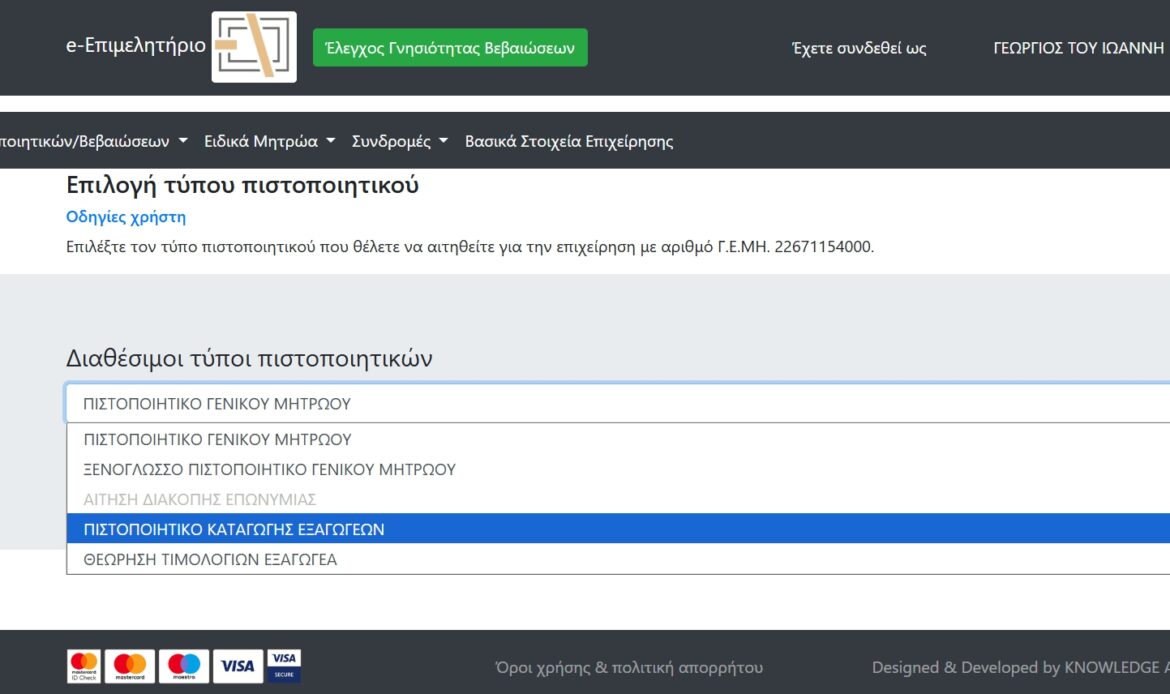
Task: Choose ΠΙΣΤΟΠΟΙΗΤΙΚΟ ΚΑΤΑΓΩΓΗΣ ΕΞΑΓΩΓΕΩΝ from the list
Action: click(234, 529)
